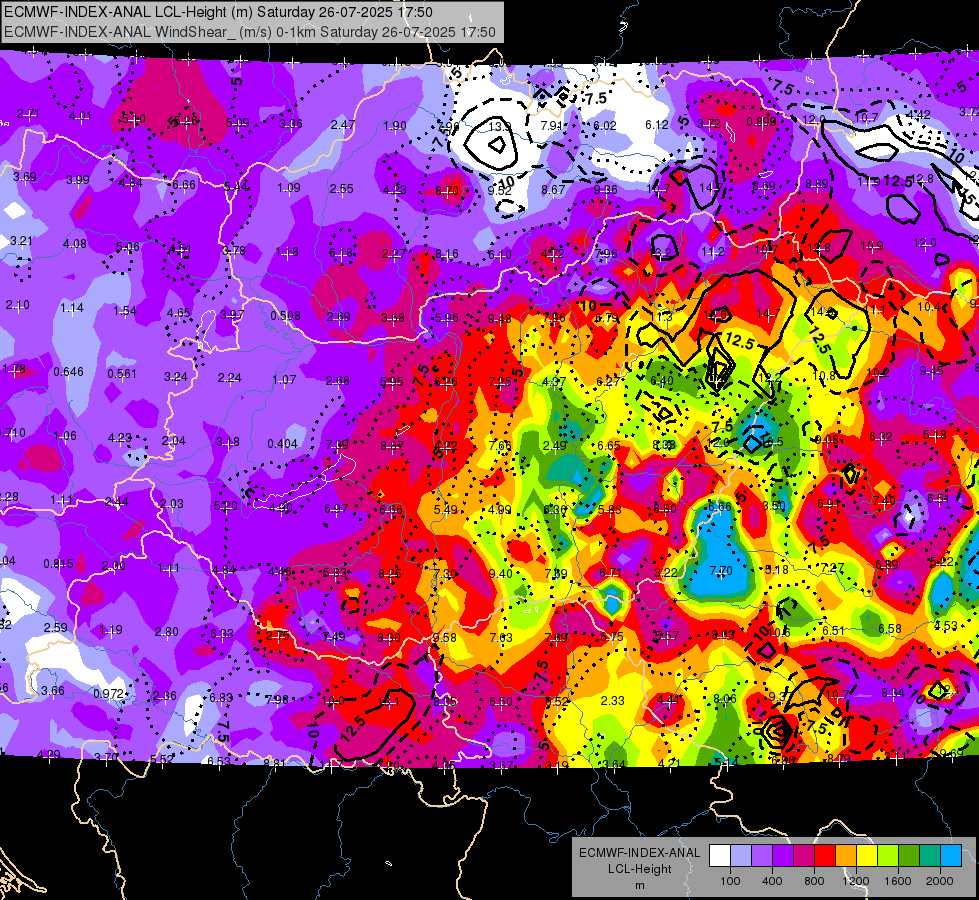979x900 pixels.
Task: Click the '100' legend tick label
Action: [730, 881]
